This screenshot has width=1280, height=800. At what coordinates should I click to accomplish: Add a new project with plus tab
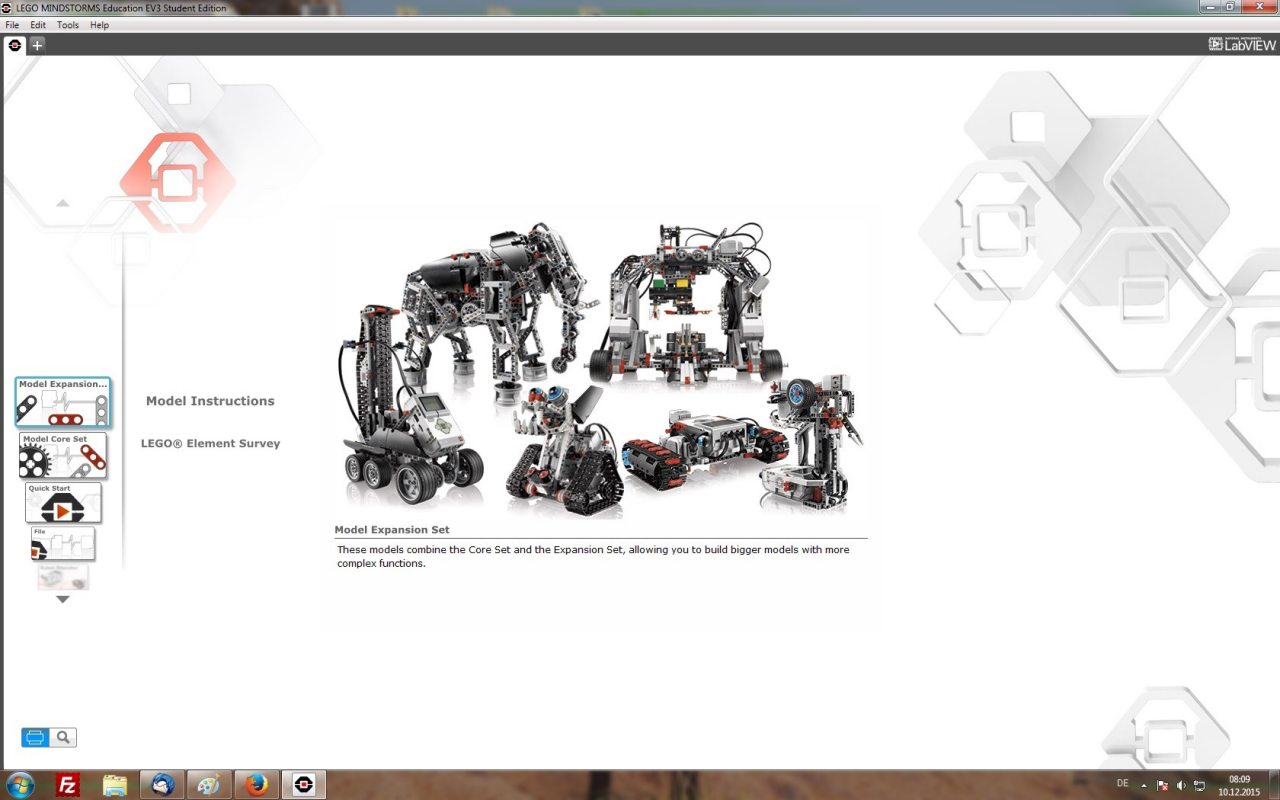37,45
